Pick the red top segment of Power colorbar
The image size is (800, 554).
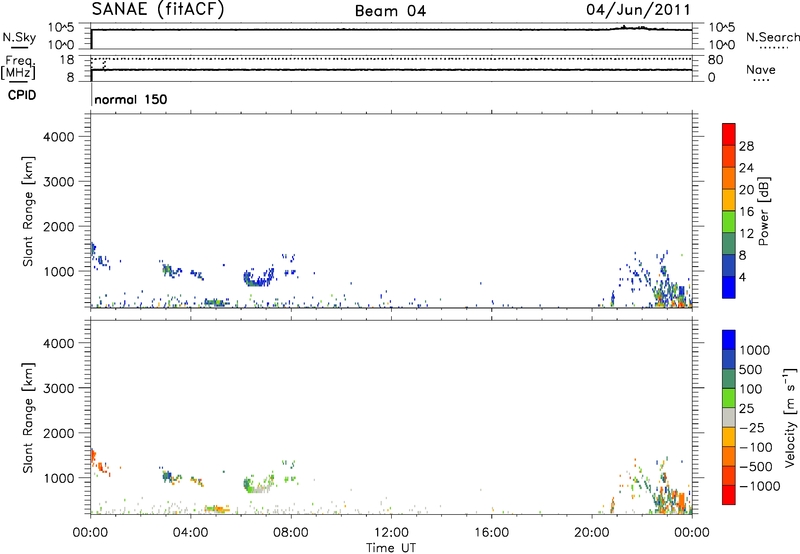tap(729, 134)
